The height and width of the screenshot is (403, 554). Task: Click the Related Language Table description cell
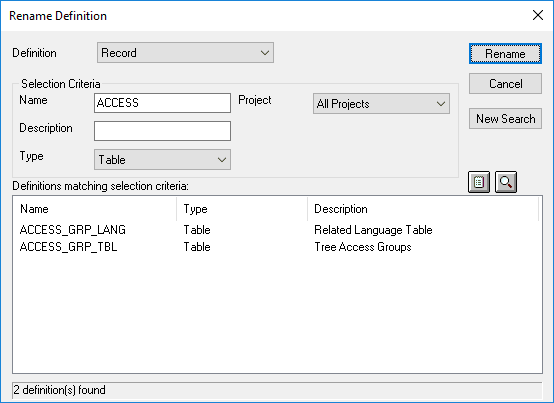373,230
